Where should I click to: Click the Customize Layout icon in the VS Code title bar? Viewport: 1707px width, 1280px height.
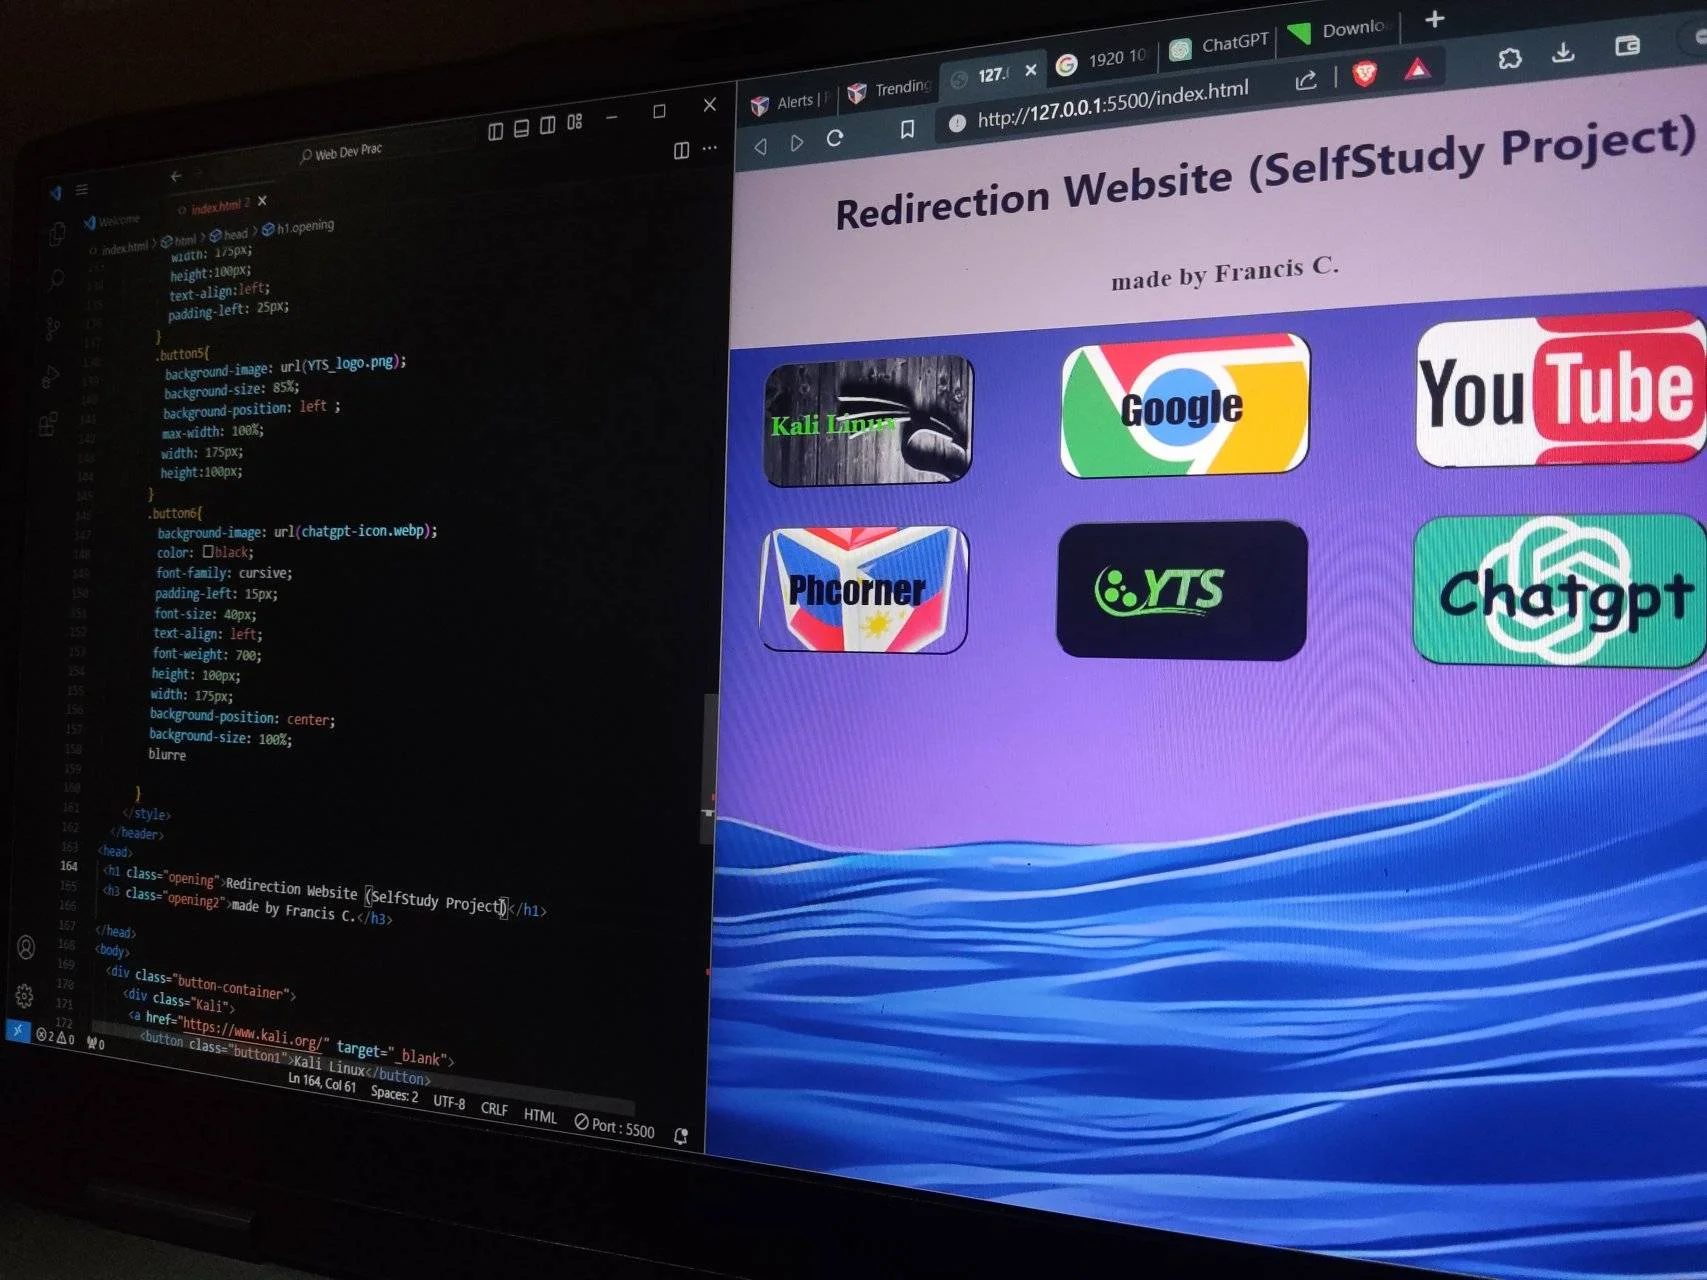point(574,122)
